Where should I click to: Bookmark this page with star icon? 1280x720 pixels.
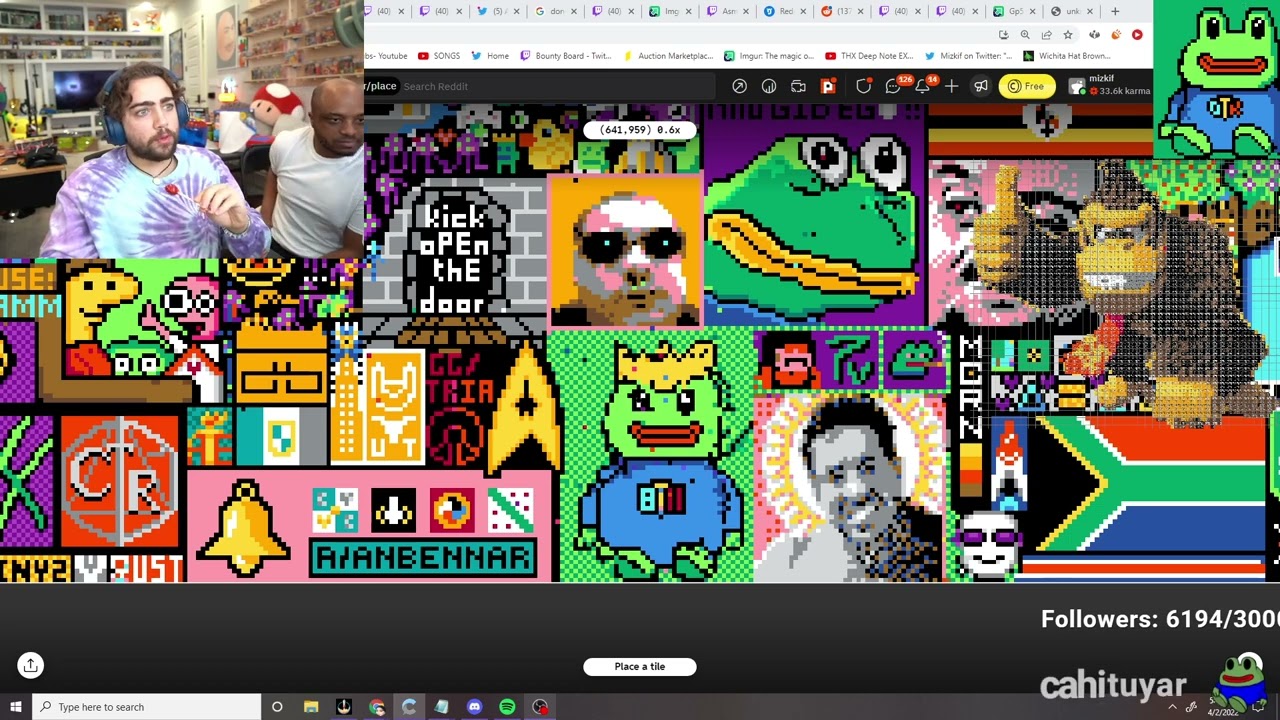[1068, 35]
